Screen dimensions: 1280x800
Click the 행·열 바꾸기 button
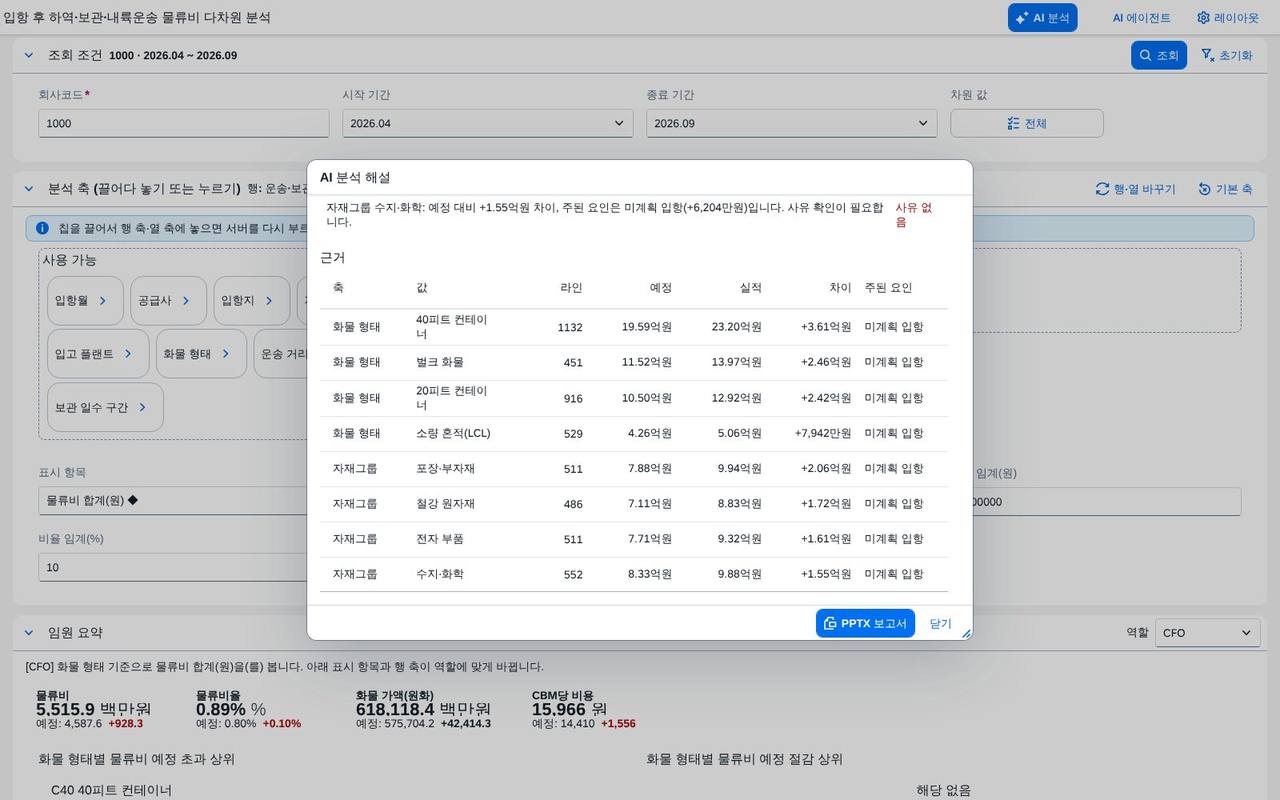click(1135, 189)
